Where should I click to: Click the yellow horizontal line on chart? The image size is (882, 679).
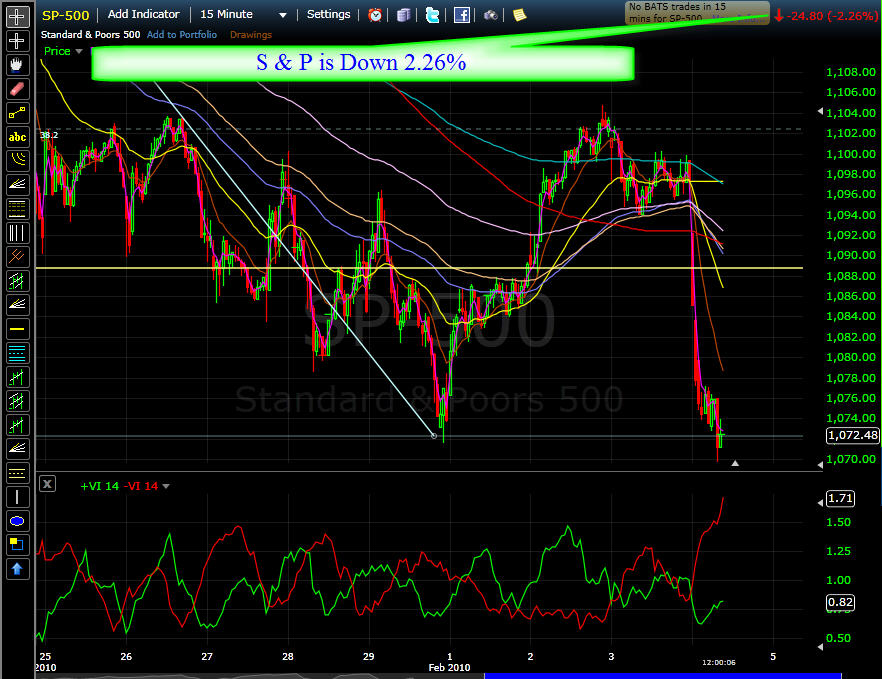[419, 268]
